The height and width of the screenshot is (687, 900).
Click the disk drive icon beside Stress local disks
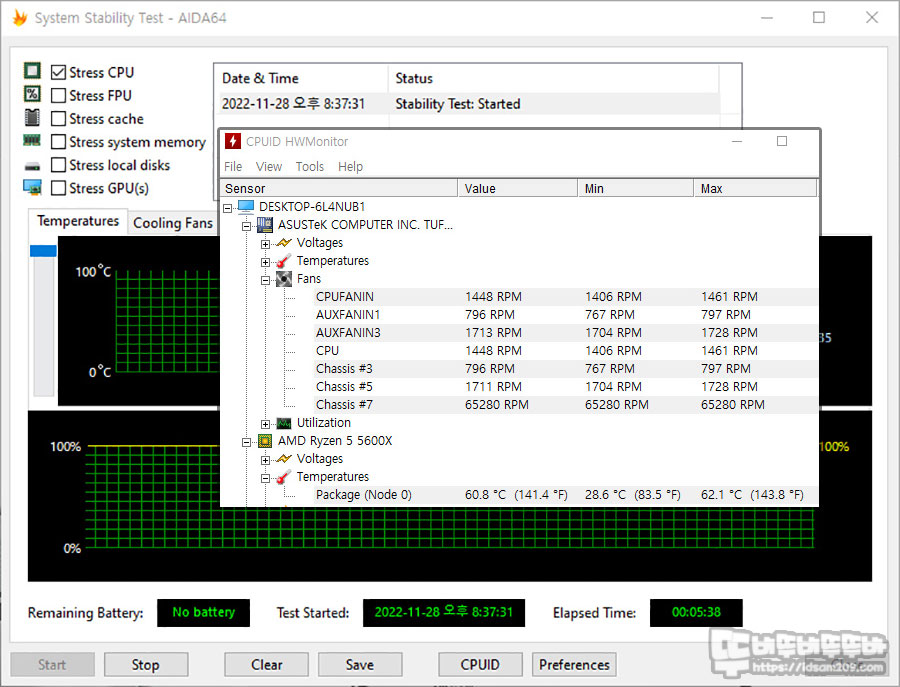click(x=32, y=166)
